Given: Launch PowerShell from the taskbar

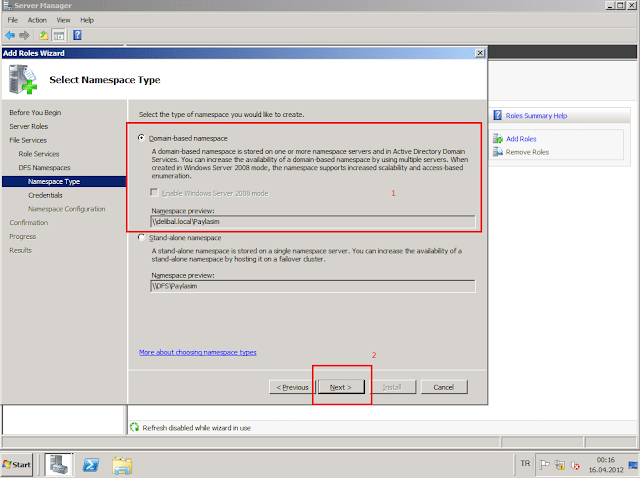Looking at the screenshot, I should [90, 464].
